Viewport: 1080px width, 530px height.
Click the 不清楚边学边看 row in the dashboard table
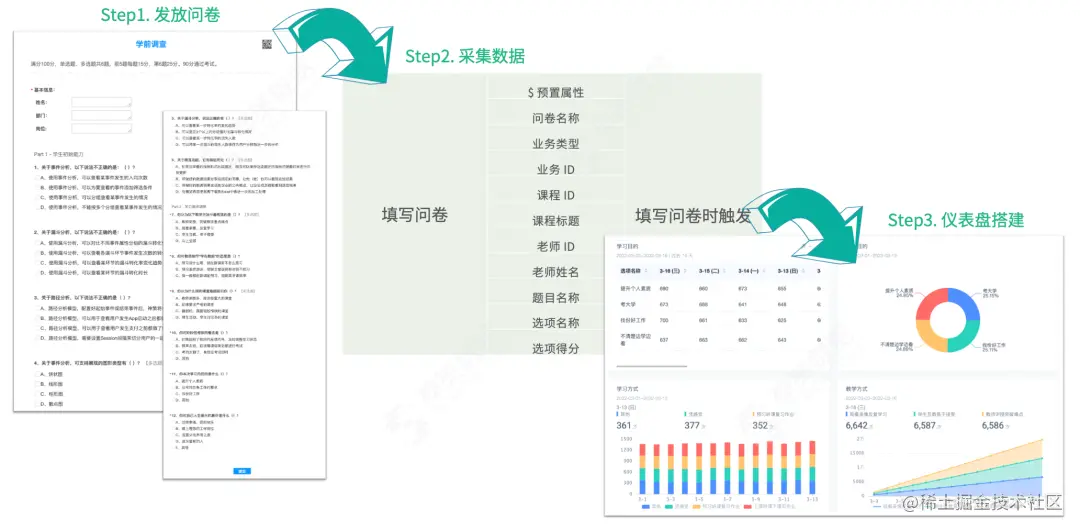pyautogui.click(x=720, y=339)
